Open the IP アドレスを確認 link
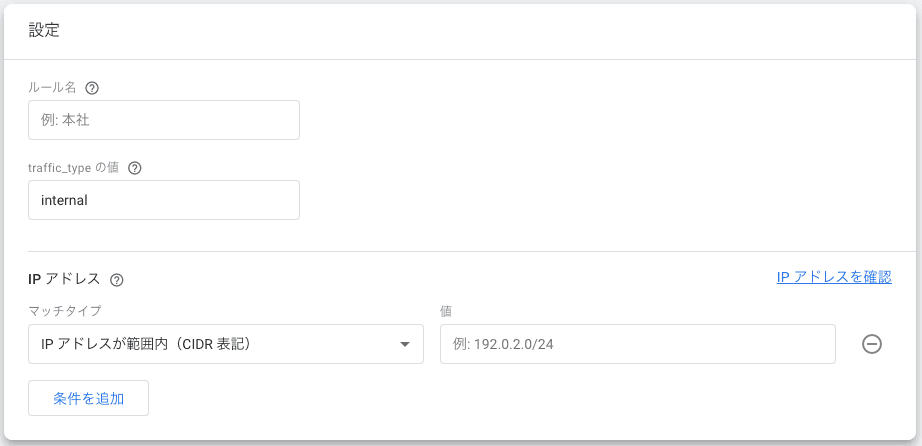922x446 pixels. pyautogui.click(x=833, y=277)
